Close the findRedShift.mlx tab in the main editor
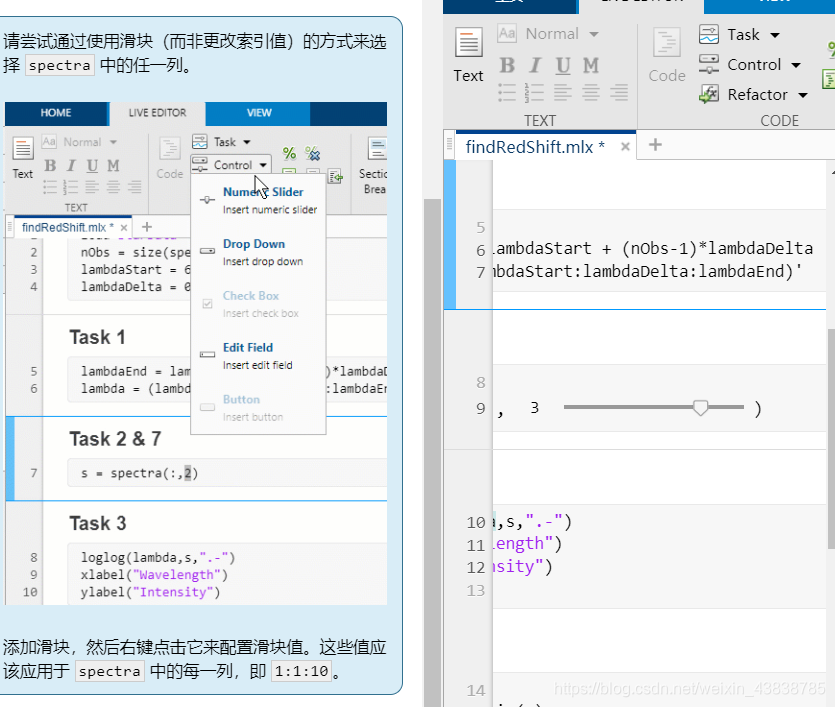This screenshot has width=835, height=707. click(x=625, y=147)
